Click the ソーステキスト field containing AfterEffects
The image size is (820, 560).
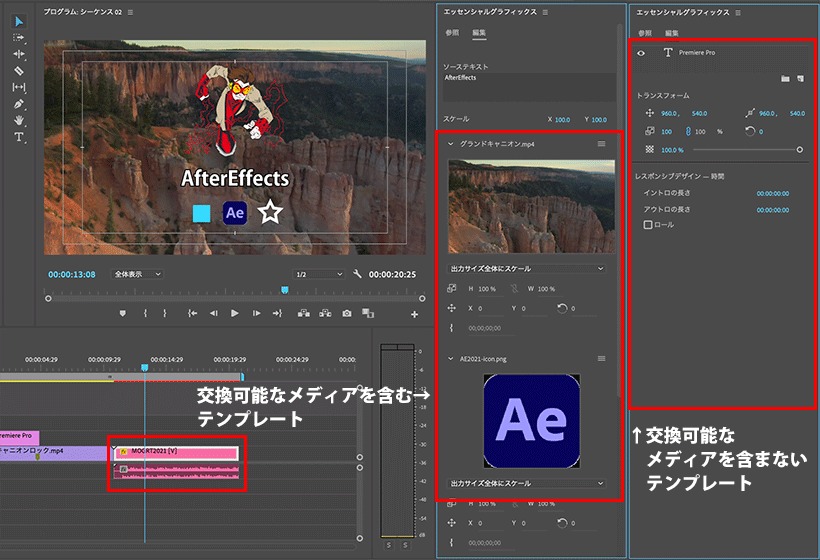pos(529,87)
